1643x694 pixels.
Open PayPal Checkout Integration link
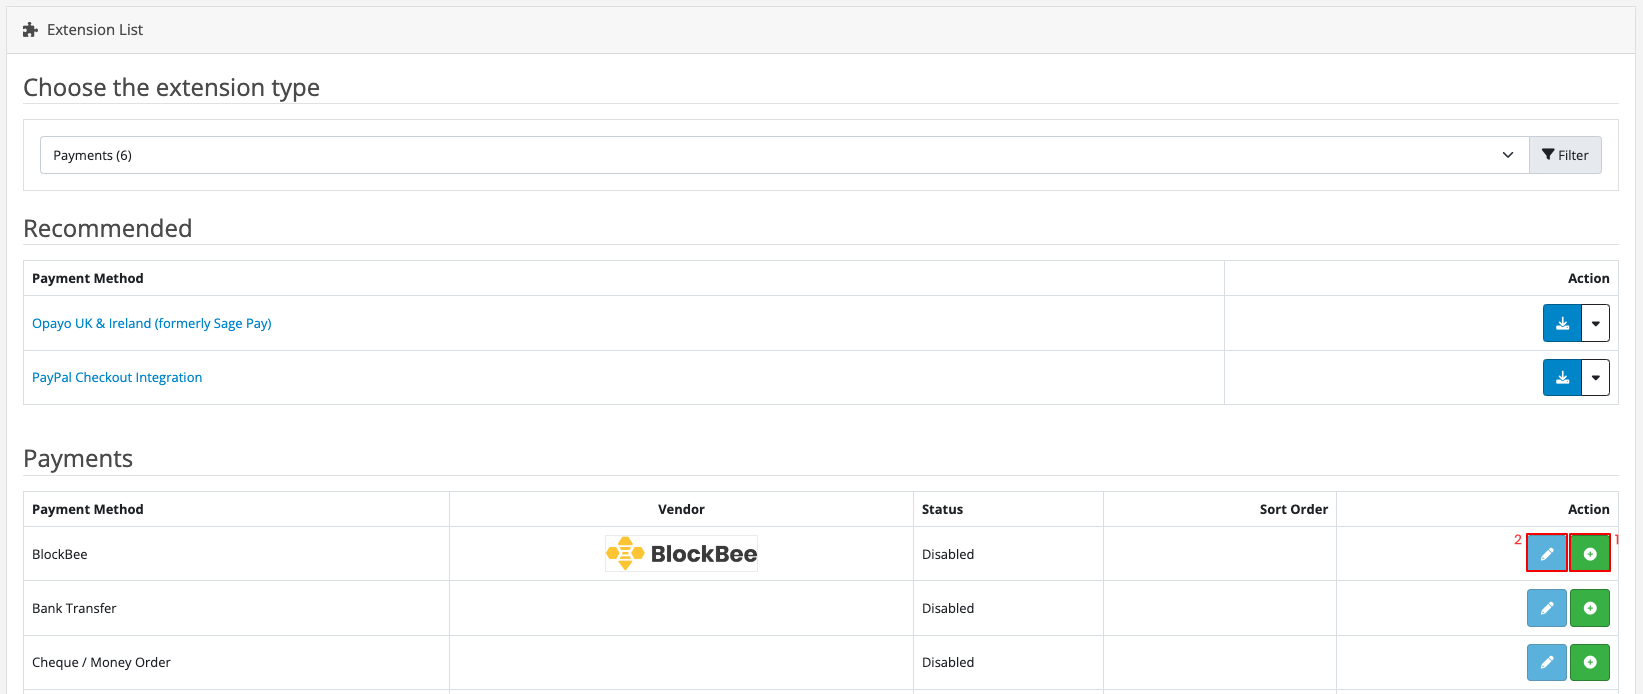(x=117, y=377)
